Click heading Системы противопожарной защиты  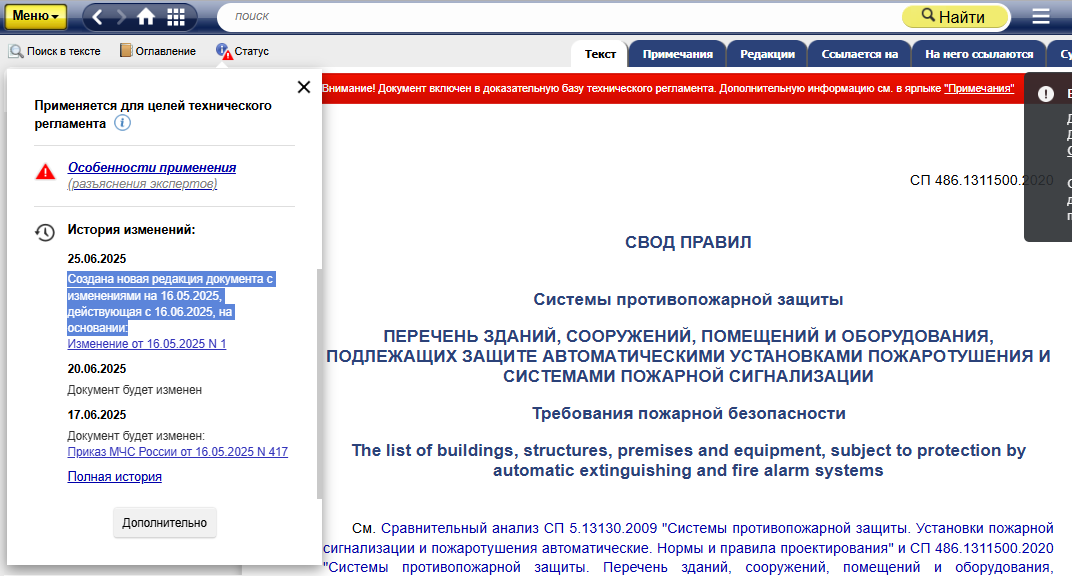tap(688, 300)
